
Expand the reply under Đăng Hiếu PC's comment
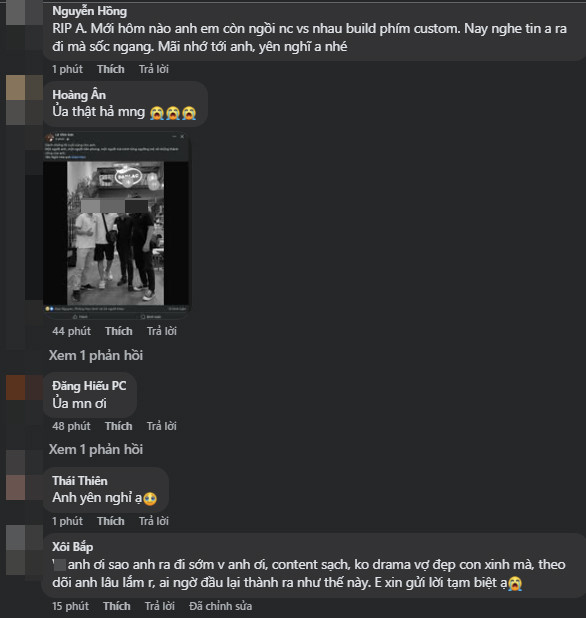tap(96, 449)
